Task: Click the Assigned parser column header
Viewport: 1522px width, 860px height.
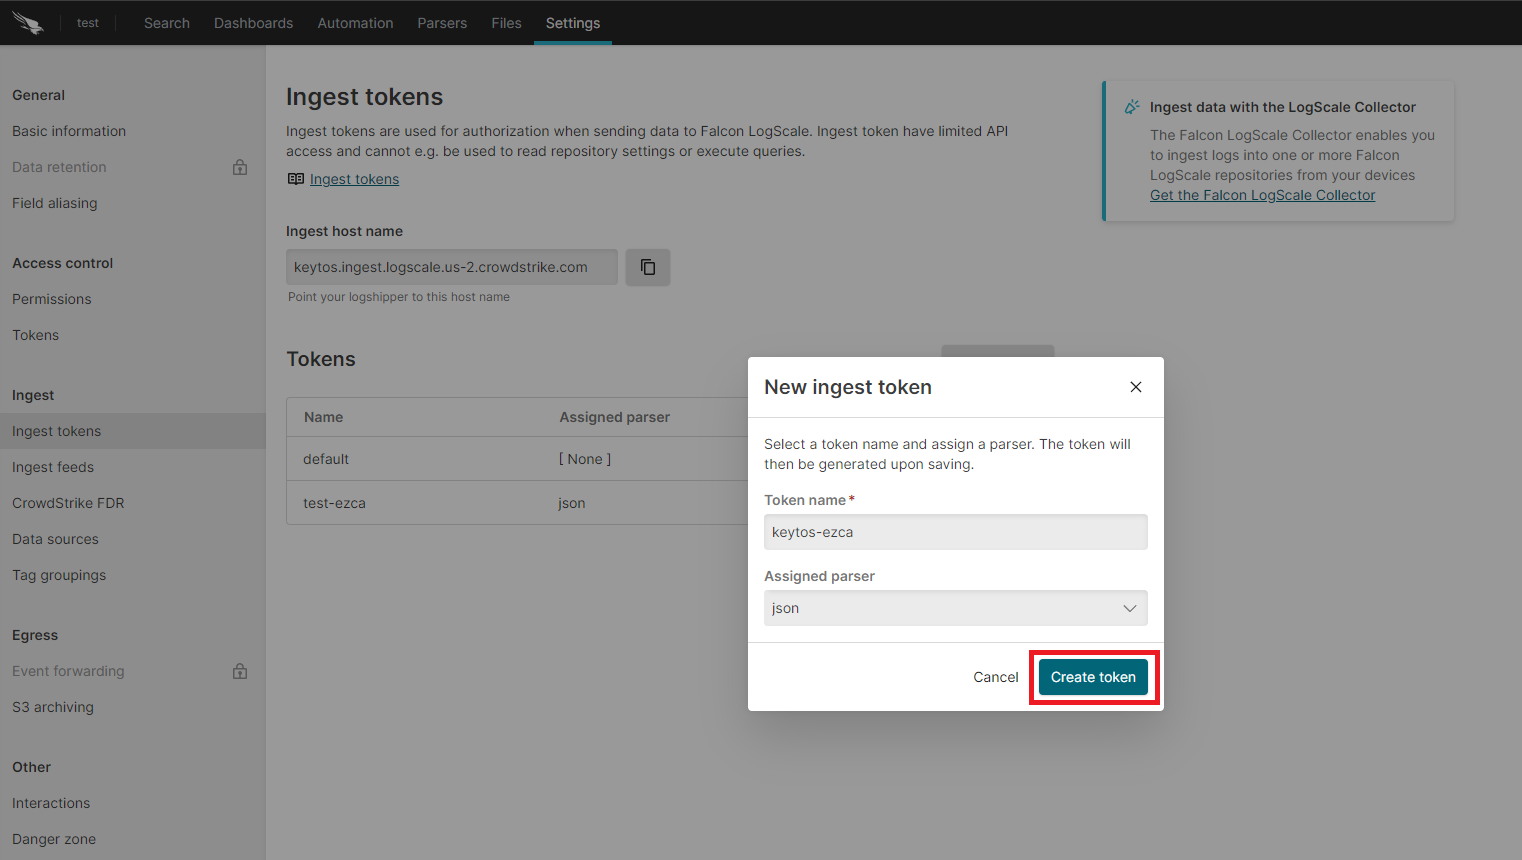Action: (615, 417)
